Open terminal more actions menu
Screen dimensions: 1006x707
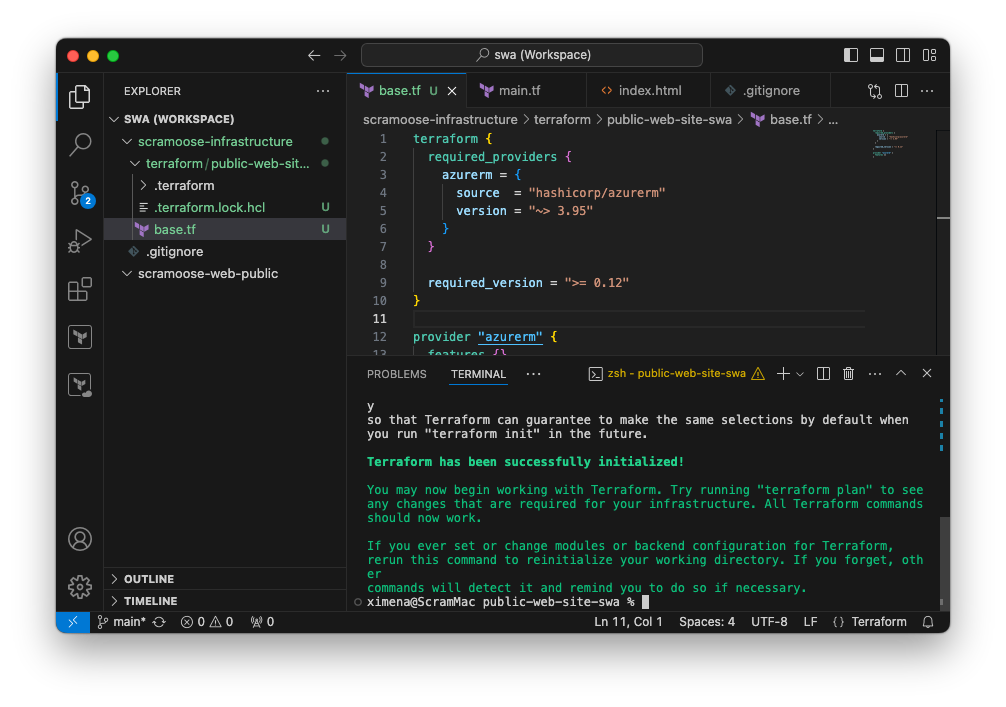pos(874,373)
